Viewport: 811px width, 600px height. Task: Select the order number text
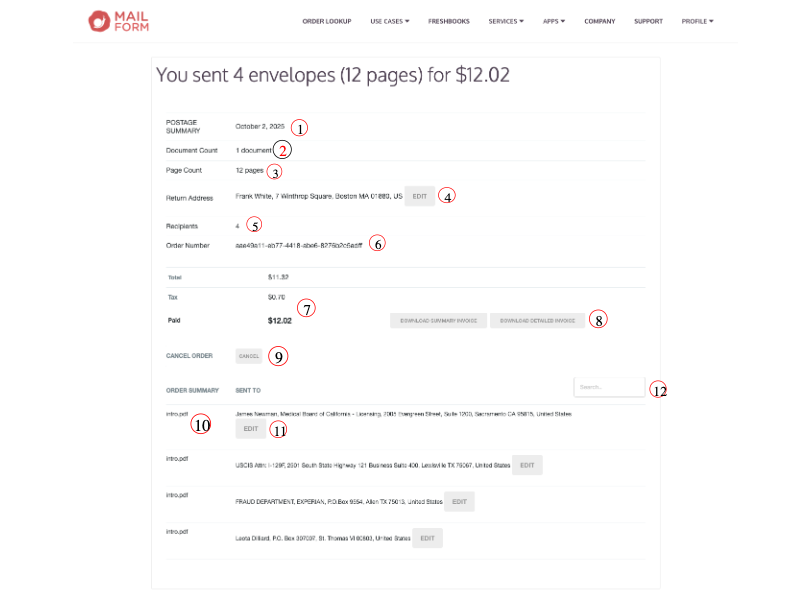pyautogui.click(x=299, y=245)
